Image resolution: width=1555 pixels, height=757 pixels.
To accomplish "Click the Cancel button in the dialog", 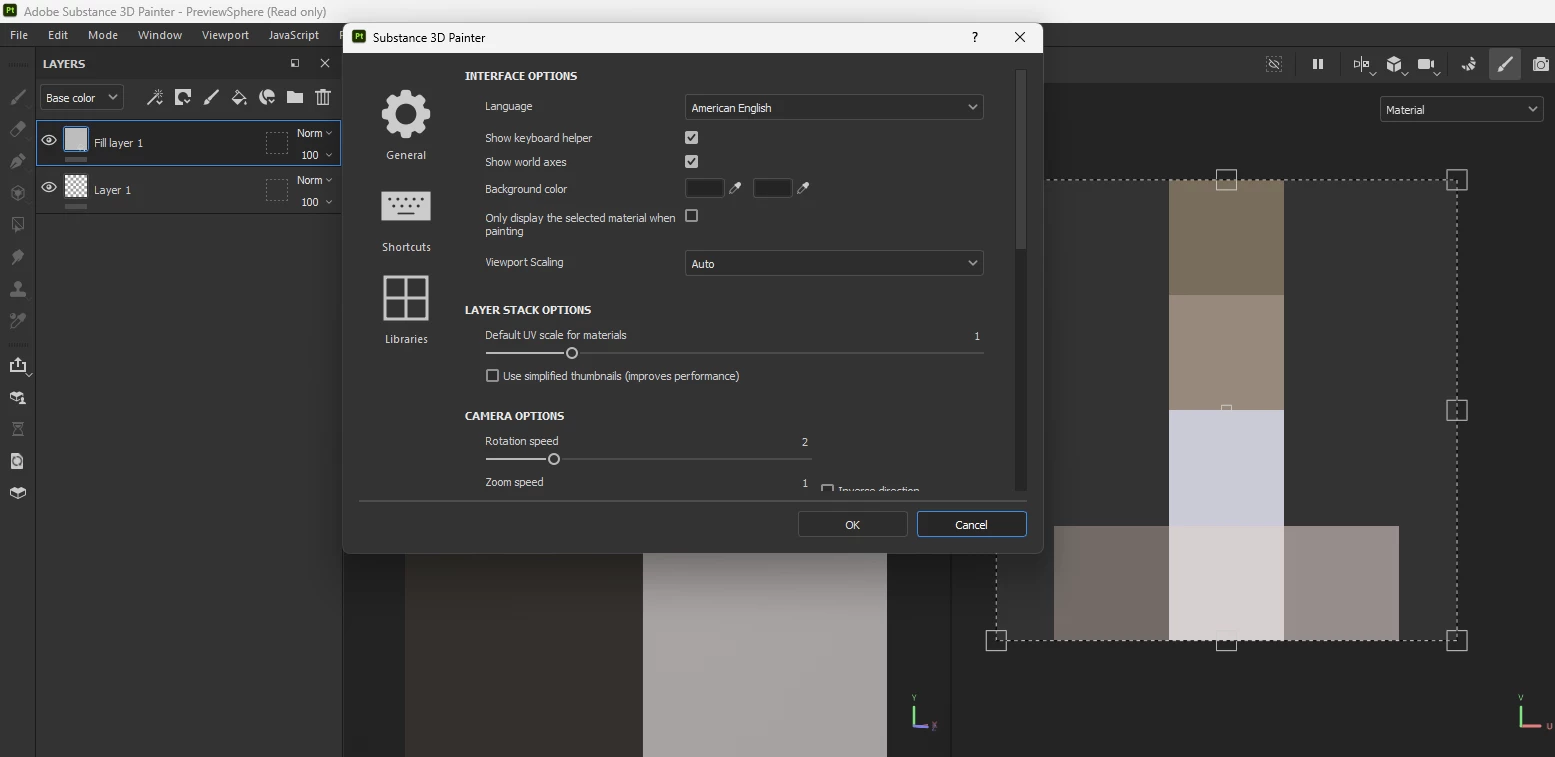I will coord(971,524).
